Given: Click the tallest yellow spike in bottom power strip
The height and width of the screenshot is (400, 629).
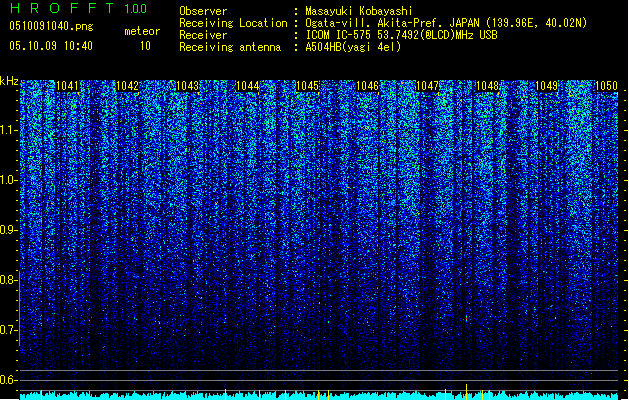Looking at the screenshot, I should click(x=467, y=392).
